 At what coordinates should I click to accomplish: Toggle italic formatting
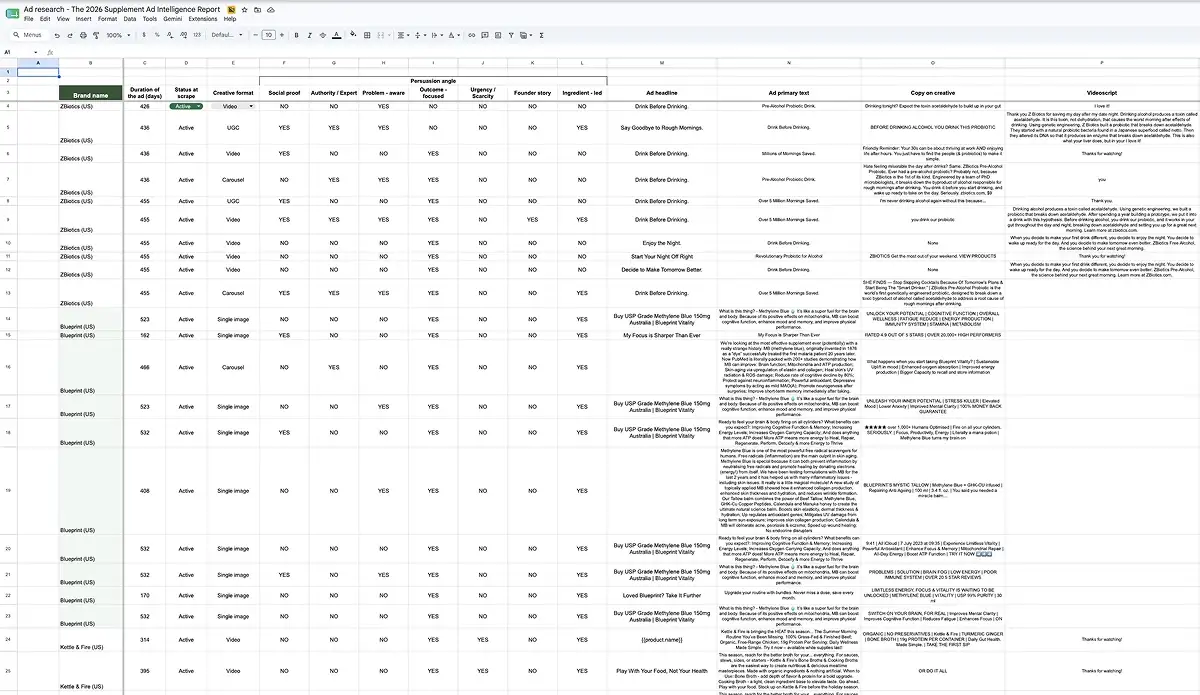pyautogui.click(x=309, y=35)
